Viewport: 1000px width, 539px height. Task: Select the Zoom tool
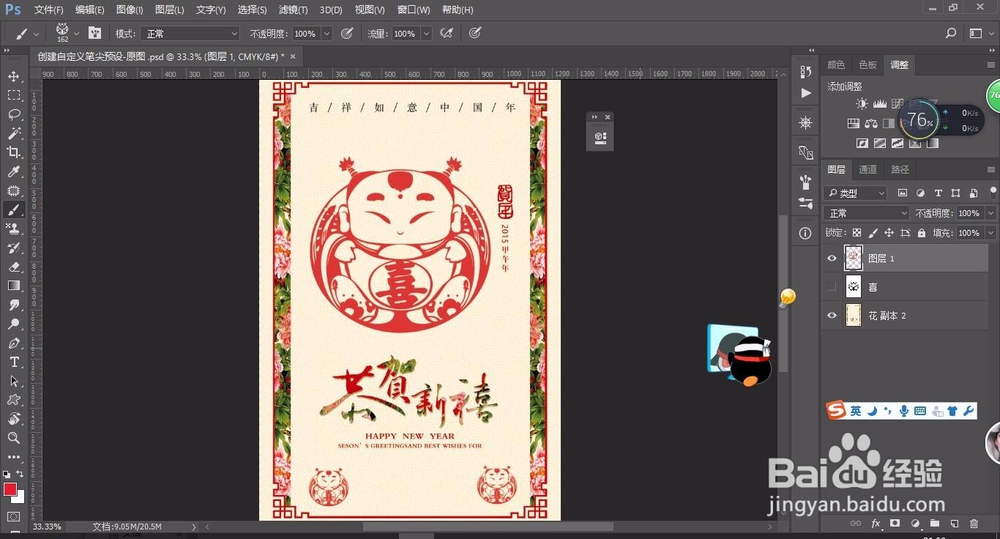point(13,438)
